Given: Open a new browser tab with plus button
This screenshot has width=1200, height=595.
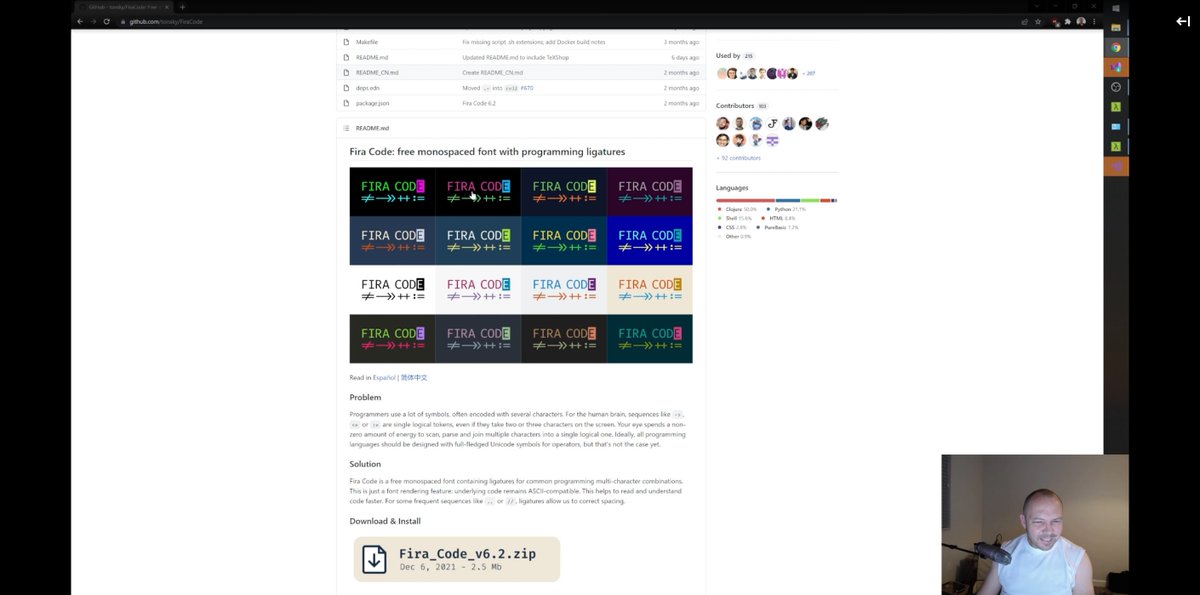Looking at the screenshot, I should coord(182,7).
